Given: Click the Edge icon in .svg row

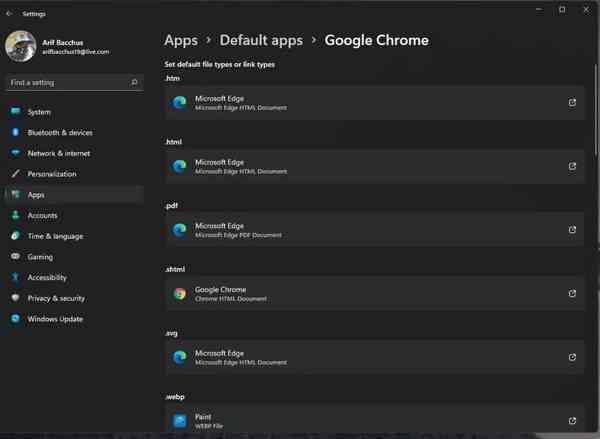Looking at the screenshot, I should tap(179, 357).
